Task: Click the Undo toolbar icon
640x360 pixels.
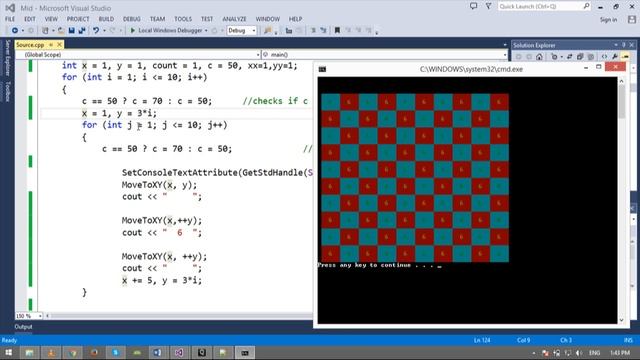Action: [96, 31]
